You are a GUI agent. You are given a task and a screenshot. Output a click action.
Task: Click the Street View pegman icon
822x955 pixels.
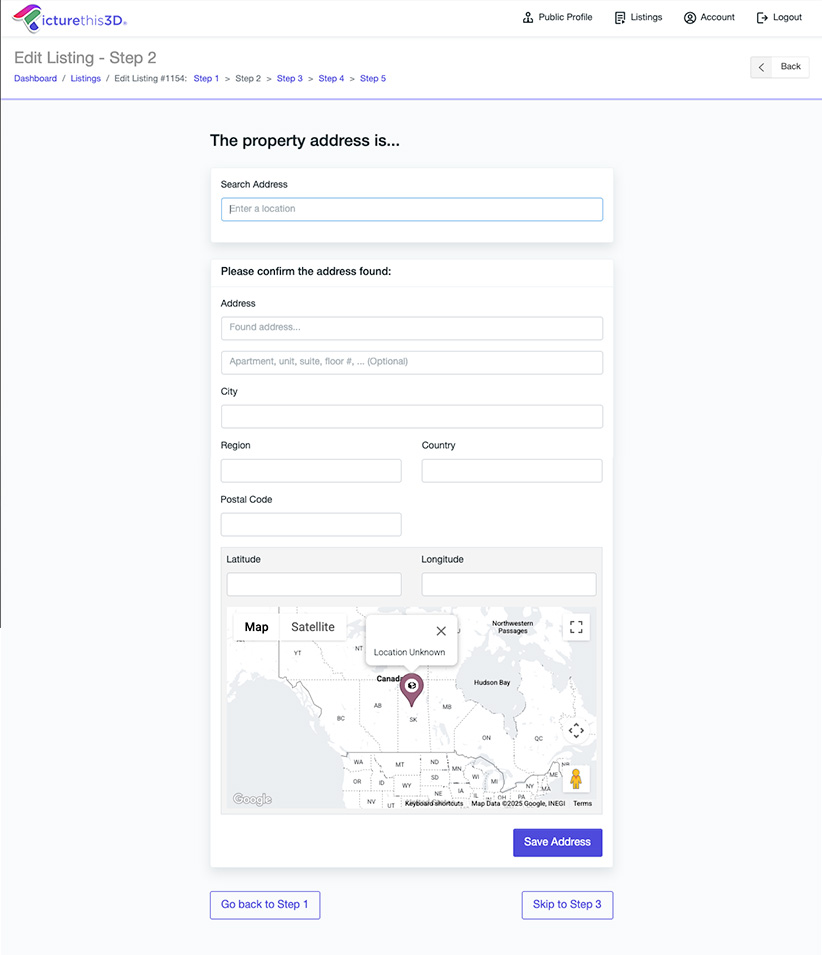click(575, 779)
